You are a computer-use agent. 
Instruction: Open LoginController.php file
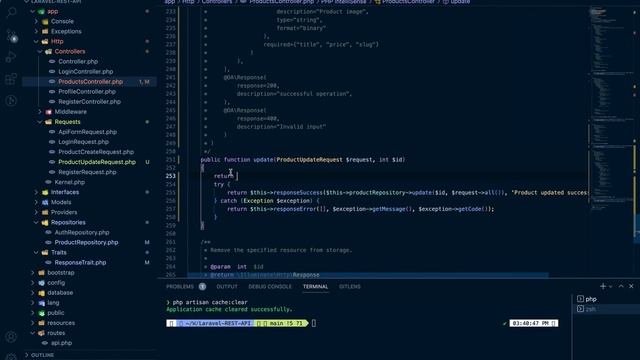(86, 71)
